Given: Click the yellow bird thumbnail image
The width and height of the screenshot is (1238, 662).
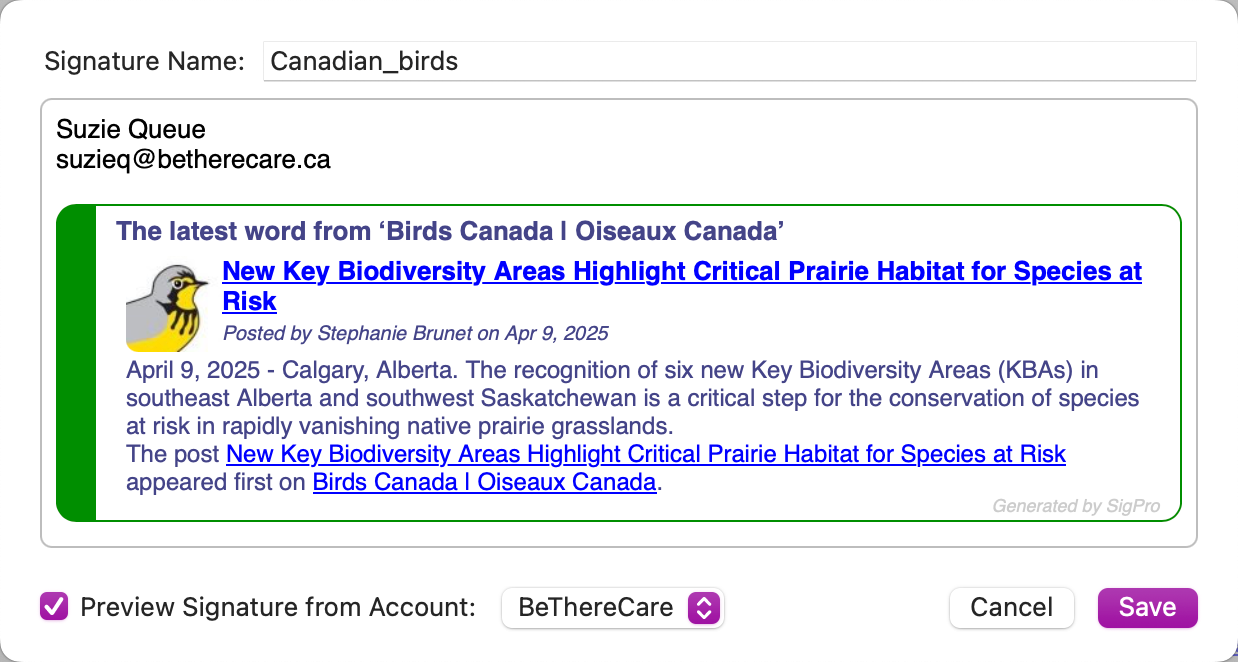Looking at the screenshot, I should tap(166, 307).
